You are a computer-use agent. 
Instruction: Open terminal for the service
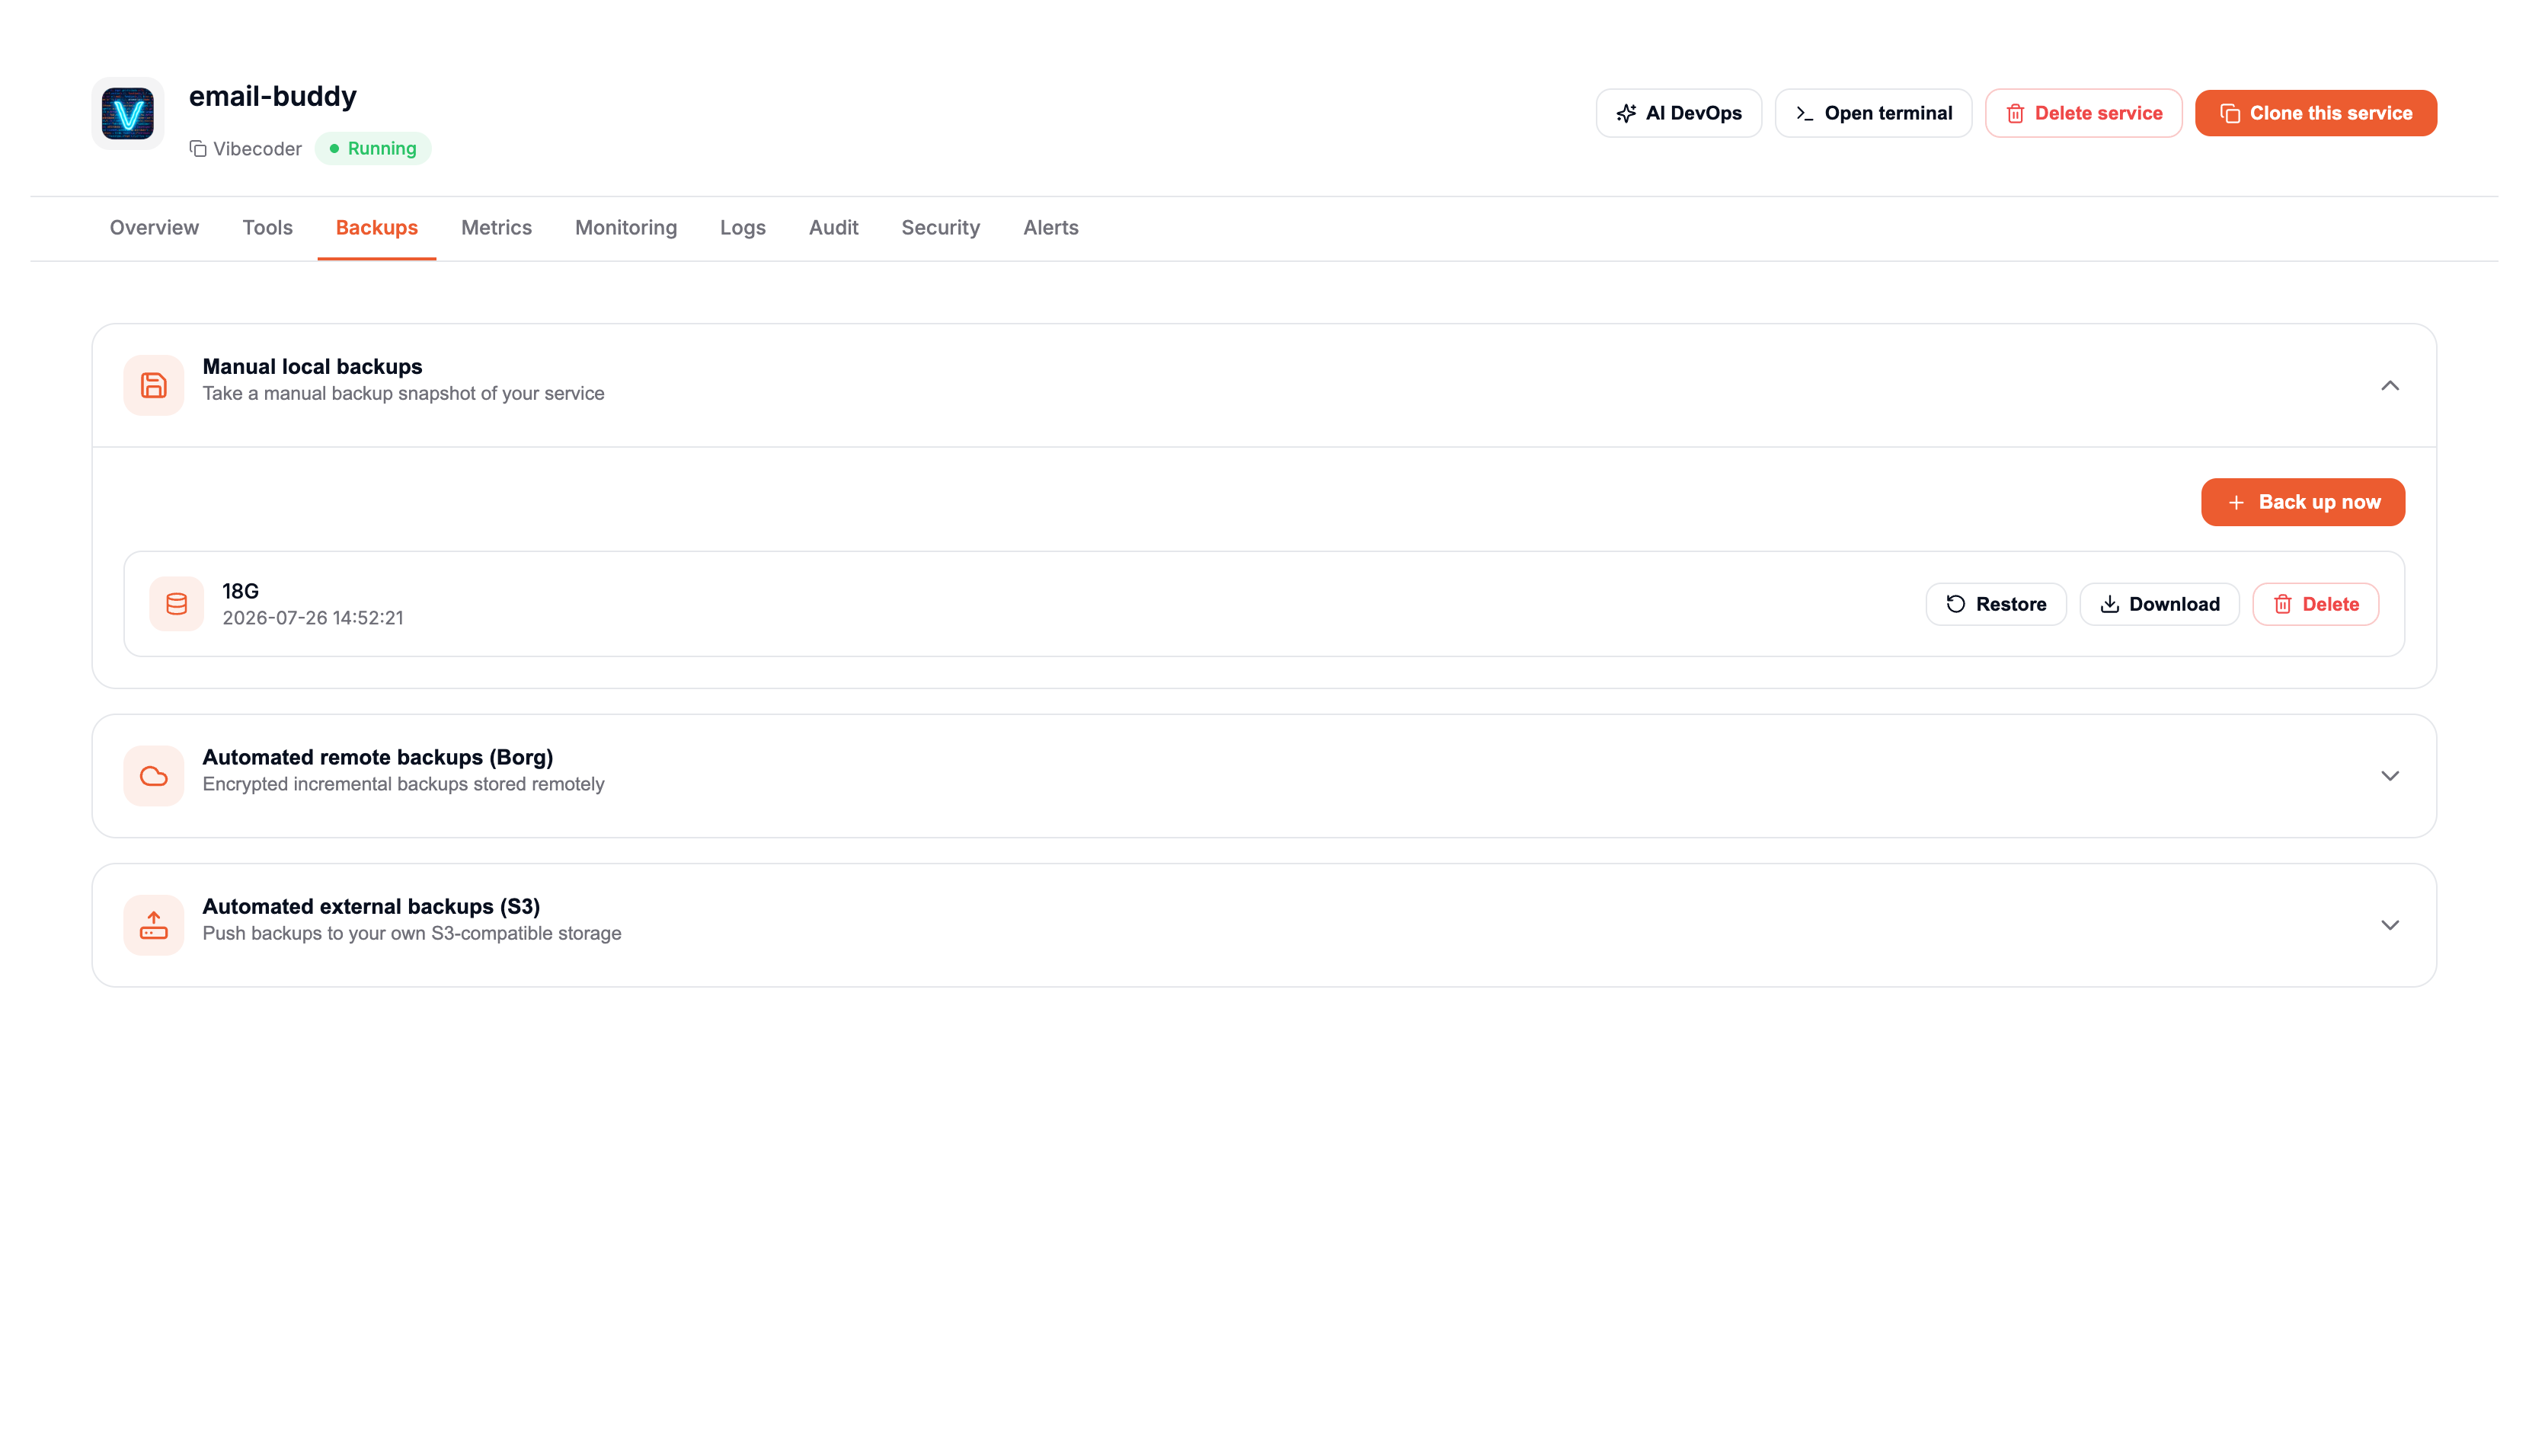tap(1873, 113)
